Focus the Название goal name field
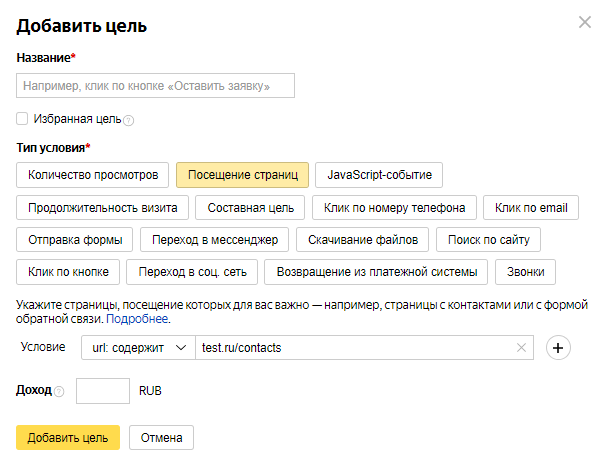The height and width of the screenshot is (464, 607). click(156, 86)
